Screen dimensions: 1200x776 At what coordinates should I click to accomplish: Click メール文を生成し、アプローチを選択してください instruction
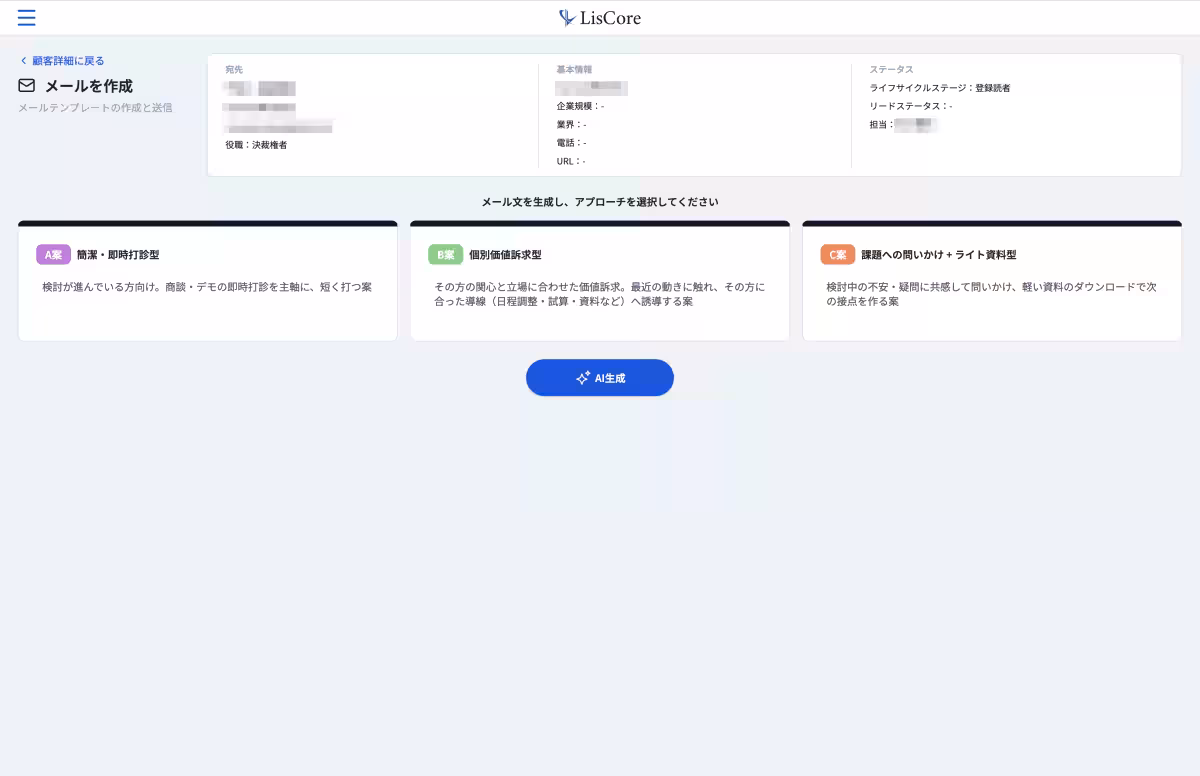pyautogui.click(x=600, y=202)
